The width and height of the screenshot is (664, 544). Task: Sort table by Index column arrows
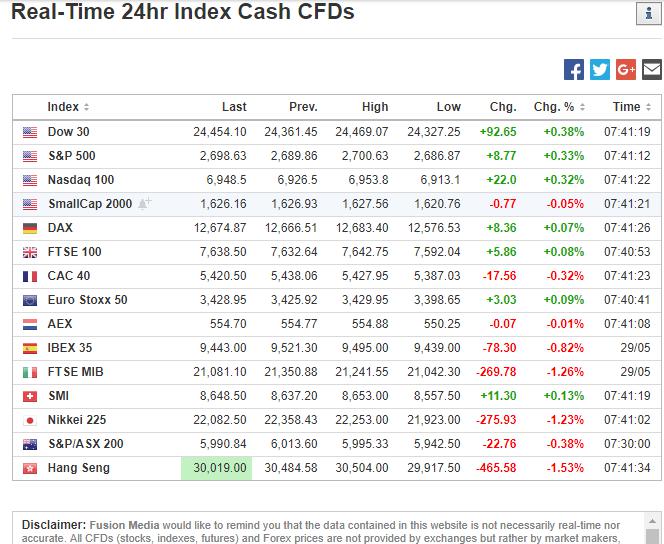[x=86, y=107]
